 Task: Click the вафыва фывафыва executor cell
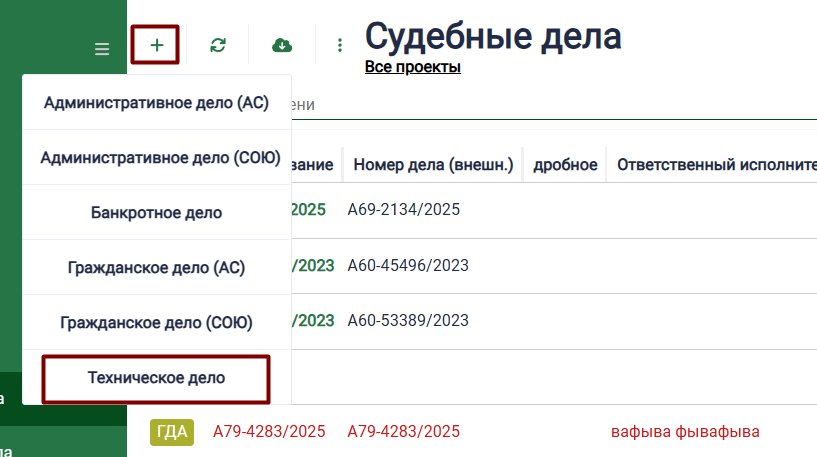pos(685,431)
